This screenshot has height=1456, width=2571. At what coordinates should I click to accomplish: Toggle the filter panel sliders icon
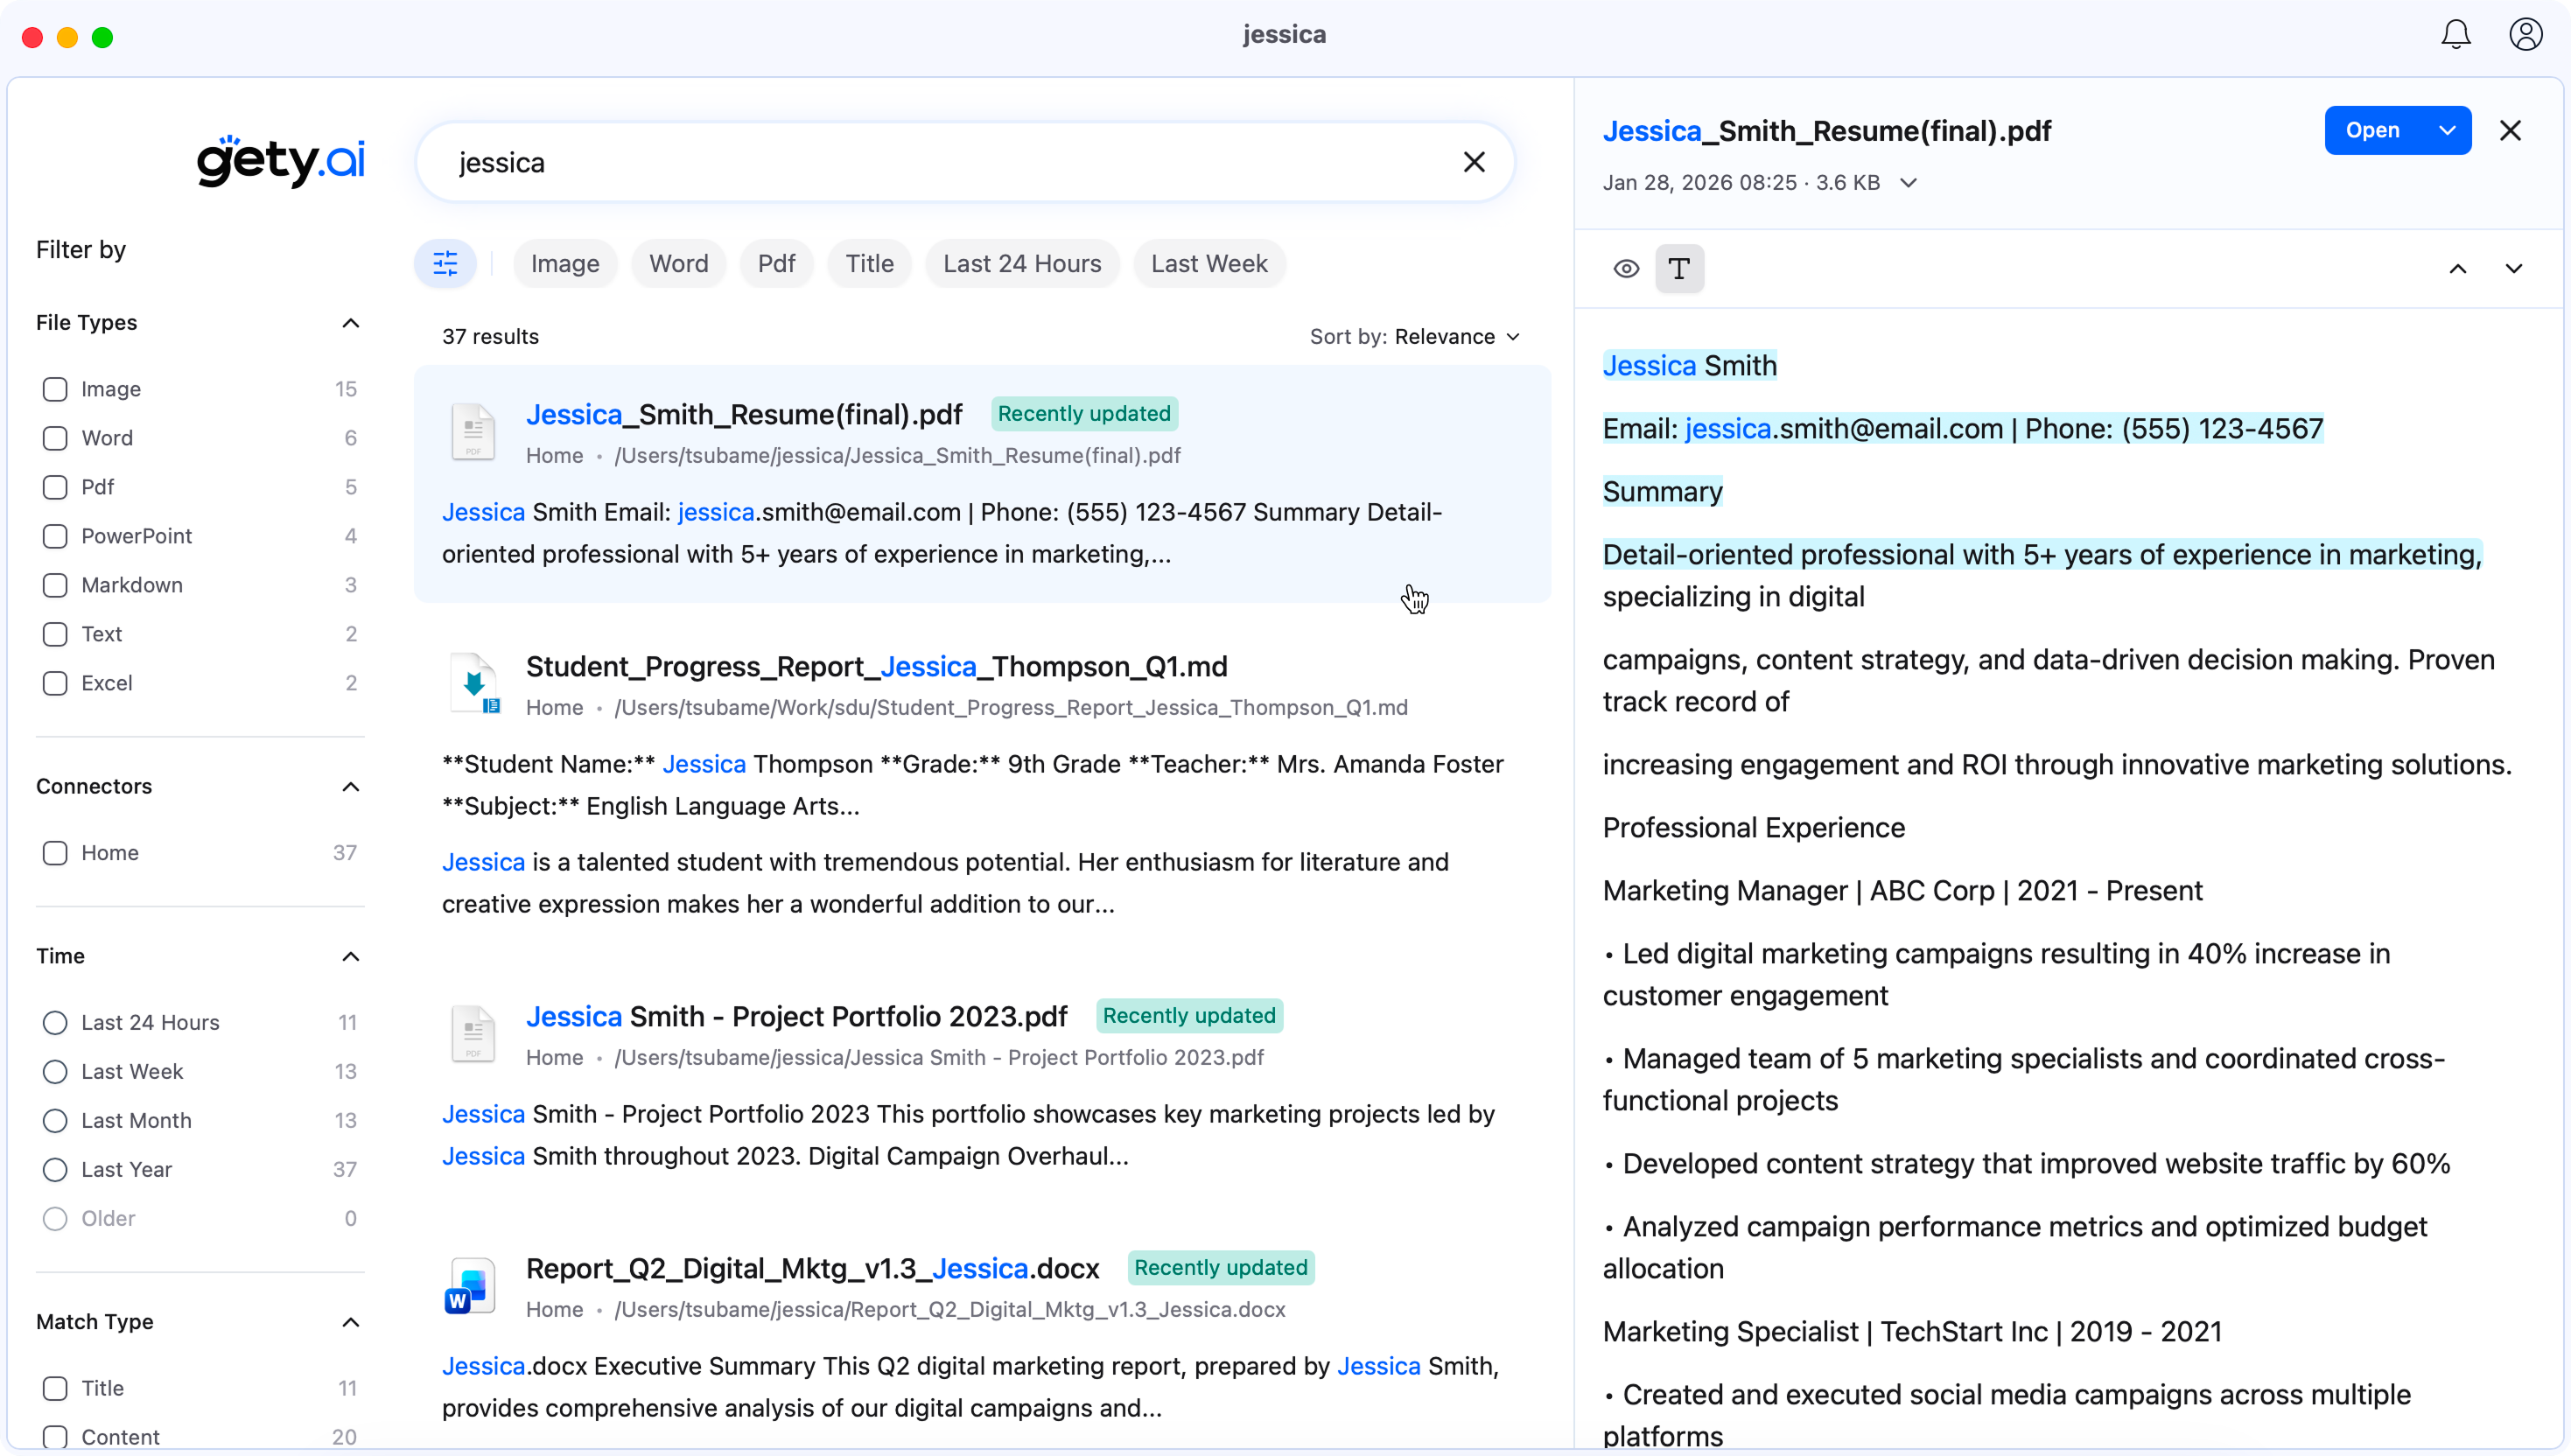pyautogui.click(x=445, y=264)
